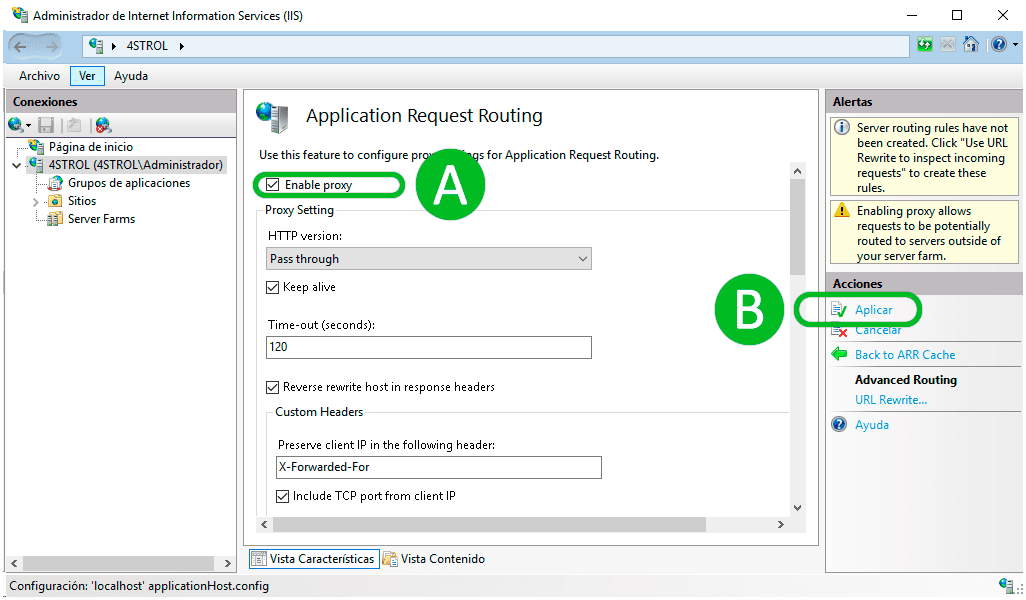The image size is (1026, 600).
Task: Click the back navigation arrow
Action: [20, 46]
